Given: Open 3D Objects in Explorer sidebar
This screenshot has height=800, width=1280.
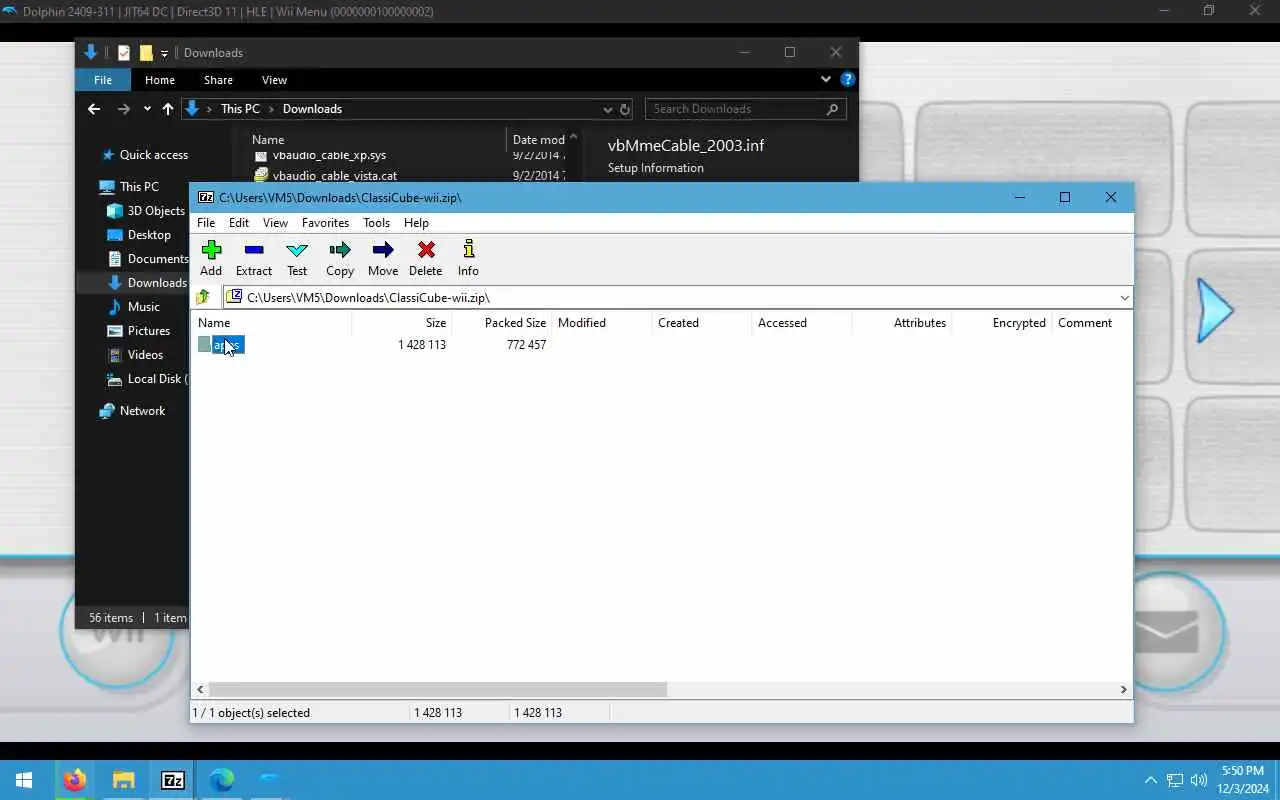Looking at the screenshot, I should coord(147,211).
